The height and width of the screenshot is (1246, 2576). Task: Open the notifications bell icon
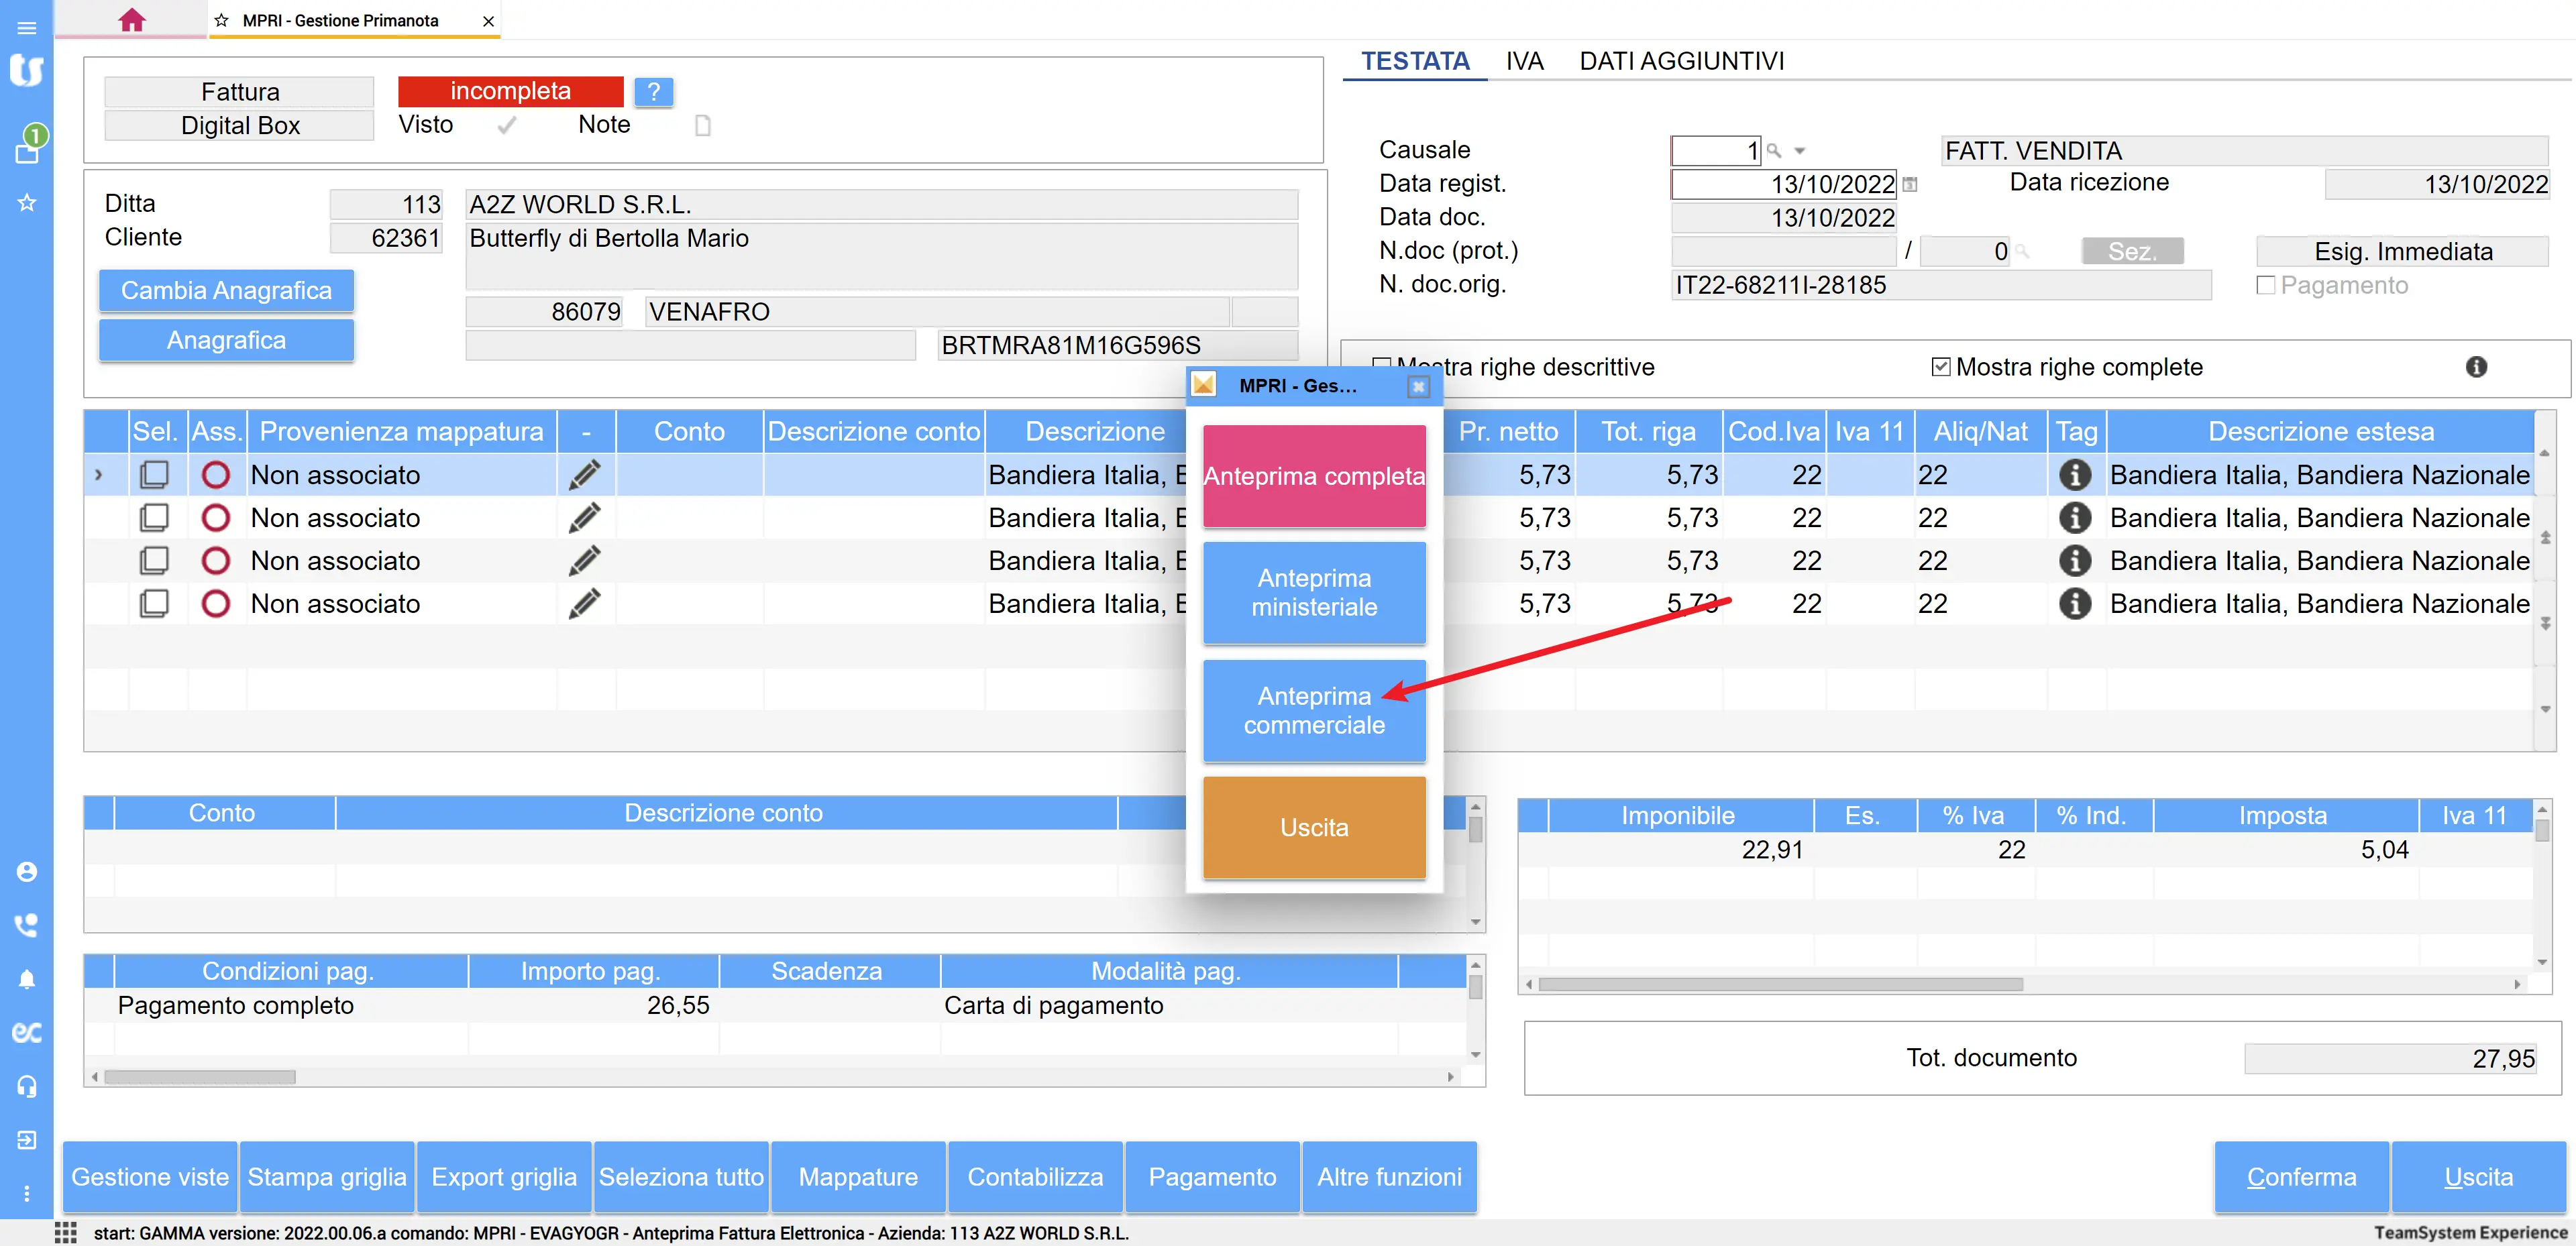(x=27, y=979)
